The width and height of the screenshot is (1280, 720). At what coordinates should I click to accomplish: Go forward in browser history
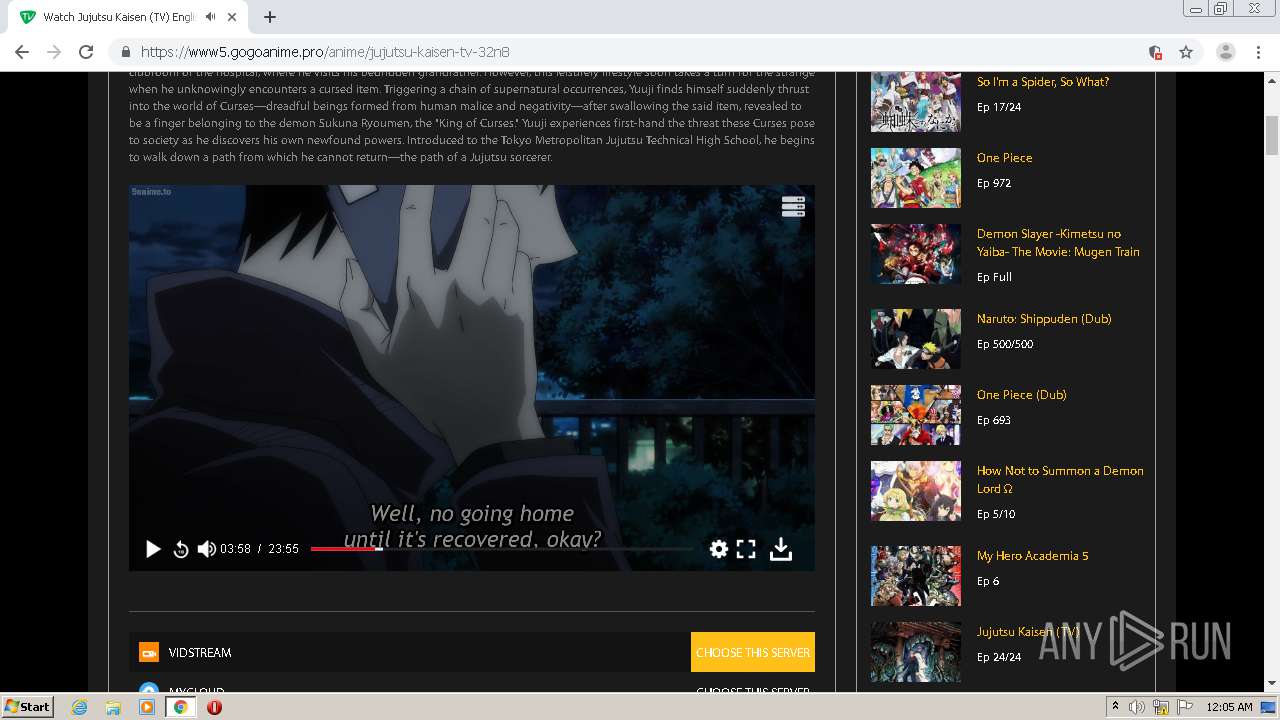coord(54,52)
